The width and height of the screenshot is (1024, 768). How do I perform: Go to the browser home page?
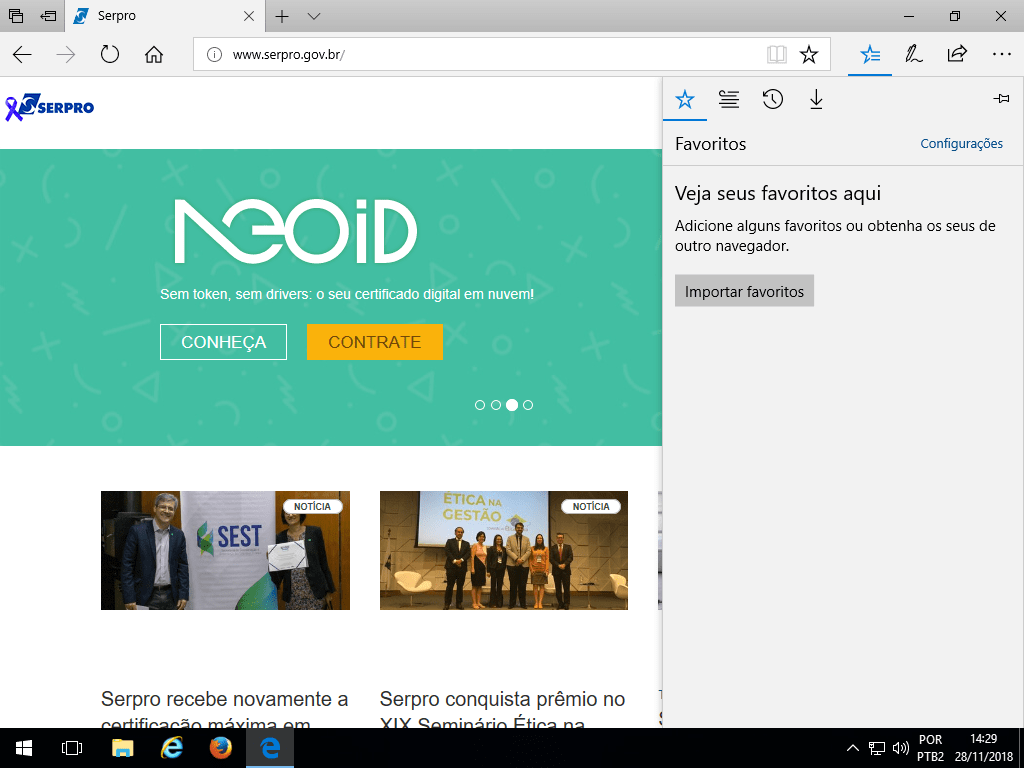pos(154,55)
